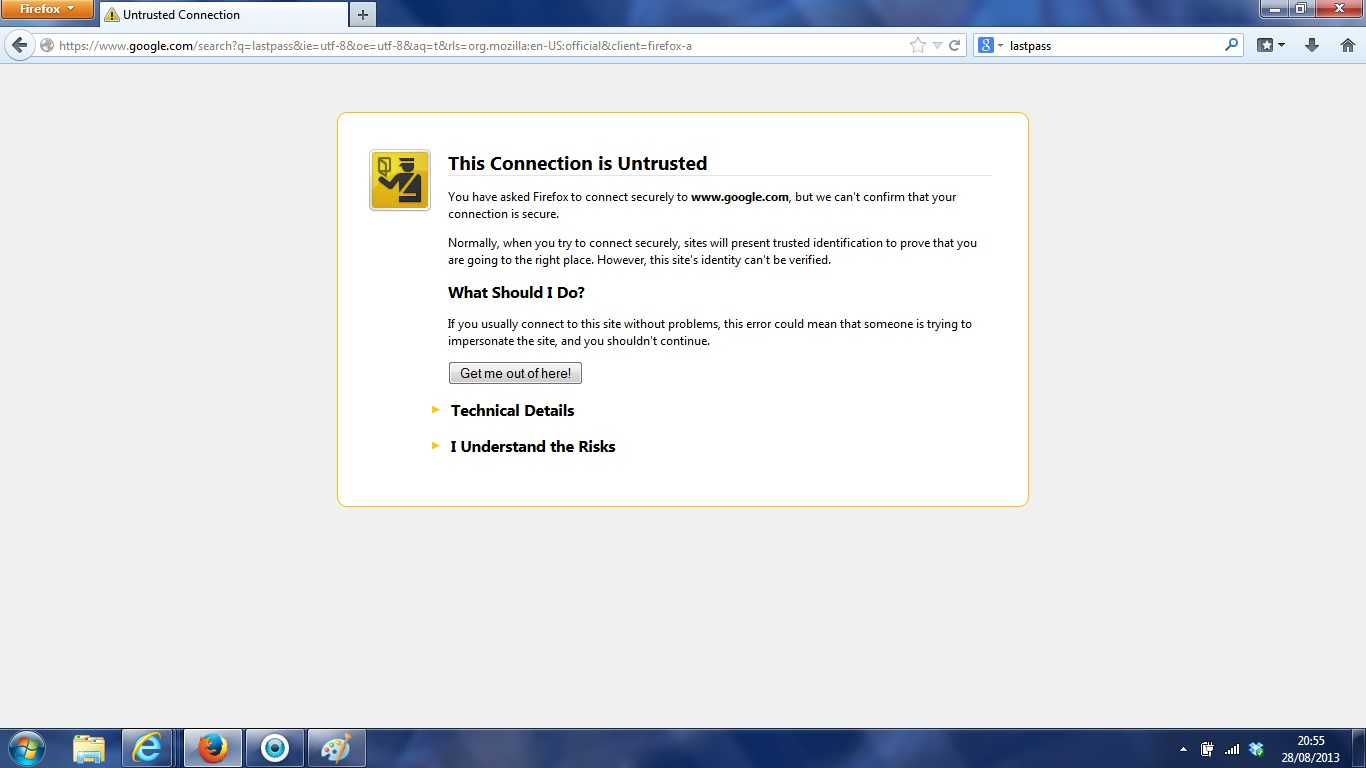The height and width of the screenshot is (768, 1366).
Task: Click the bold www.google.com text
Action: click(740, 197)
